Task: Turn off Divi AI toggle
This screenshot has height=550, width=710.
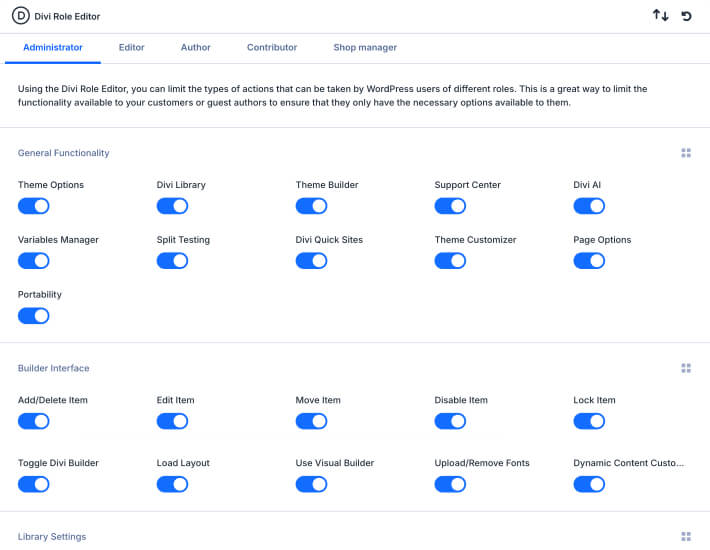Action: [x=589, y=206]
